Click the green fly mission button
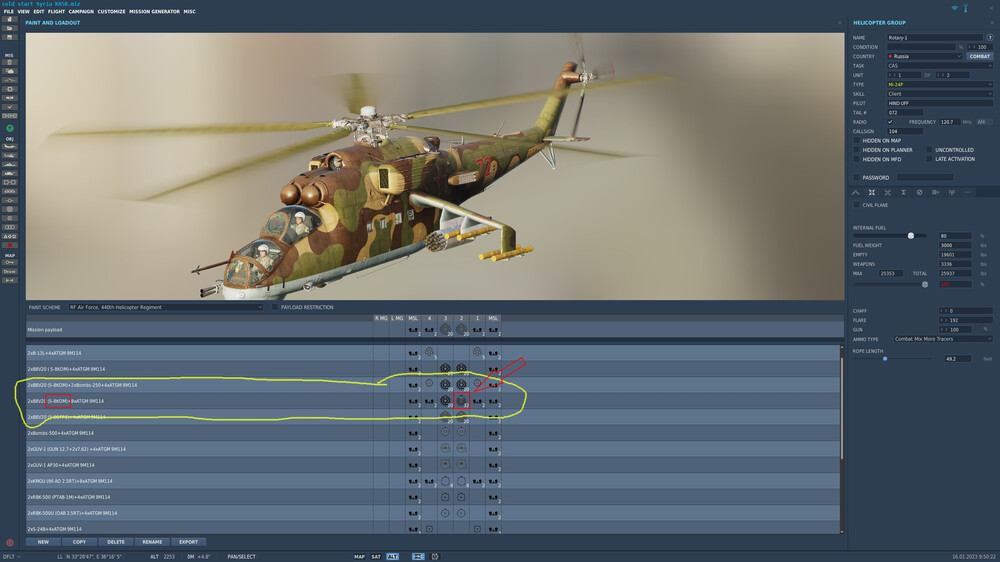This screenshot has height=562, width=1000. (x=10, y=128)
